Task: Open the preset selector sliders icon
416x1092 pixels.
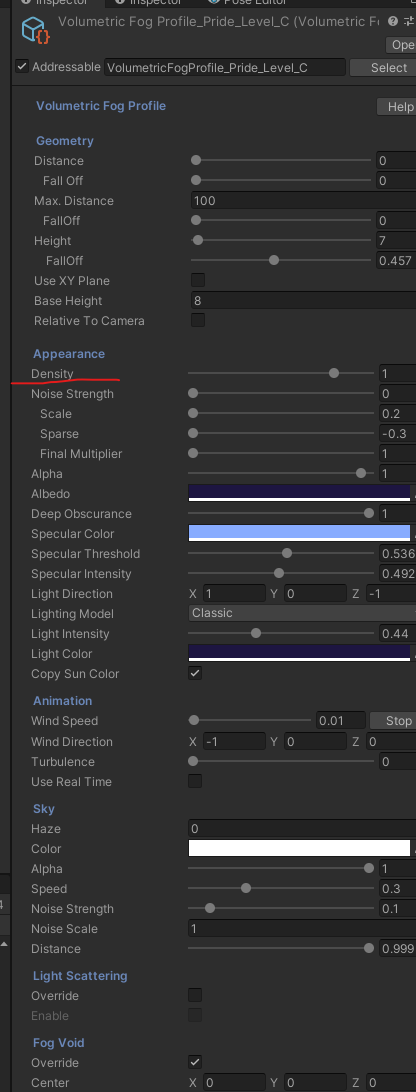Action: (409, 22)
